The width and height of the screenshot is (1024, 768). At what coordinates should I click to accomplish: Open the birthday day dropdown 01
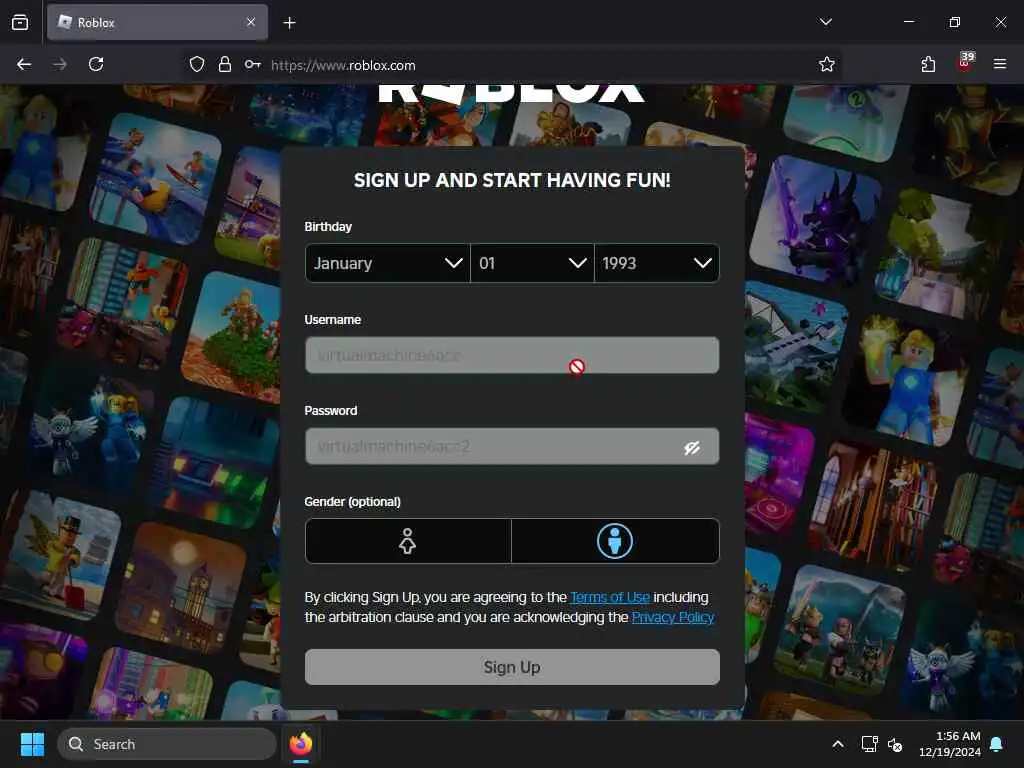(x=532, y=263)
